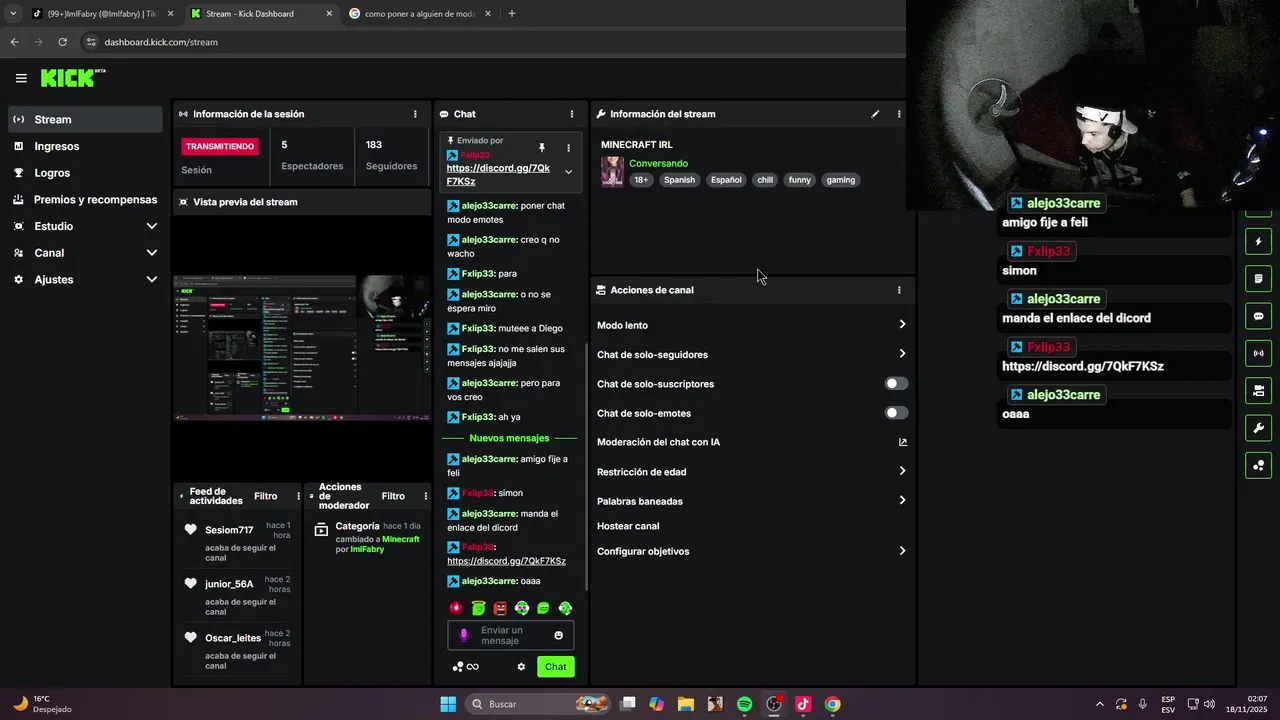This screenshot has width=1280, height=720.
Task: Switch to the Google search browser tab
Action: coord(418,14)
